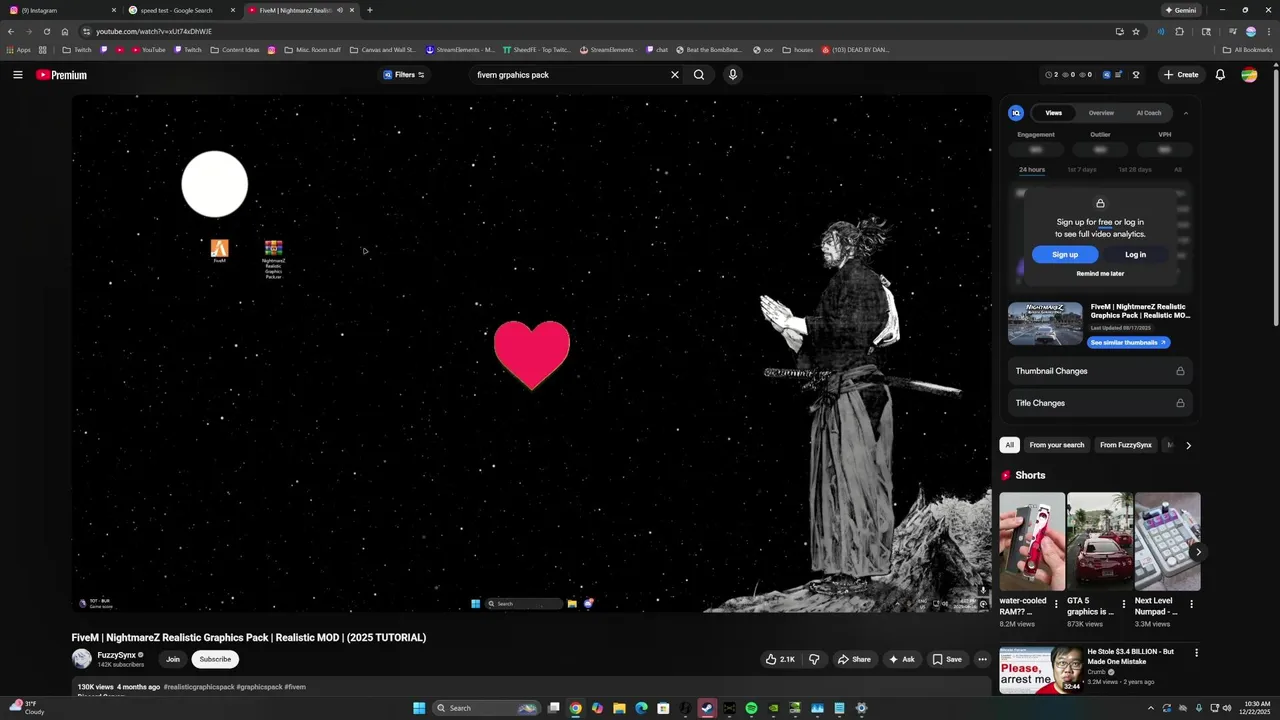Open Steam from the taskbar
Image resolution: width=1280 pixels, height=720 pixels.
707,708
